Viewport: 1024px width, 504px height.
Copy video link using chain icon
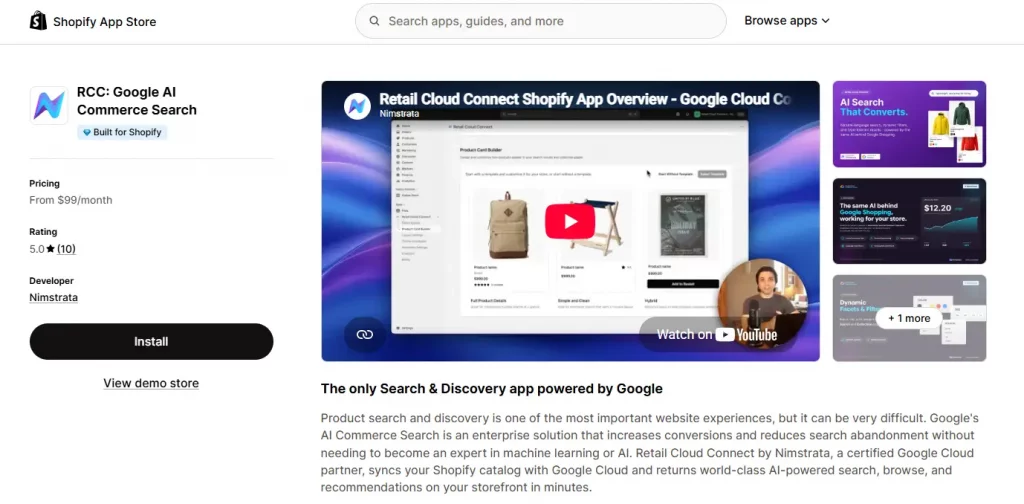(364, 334)
